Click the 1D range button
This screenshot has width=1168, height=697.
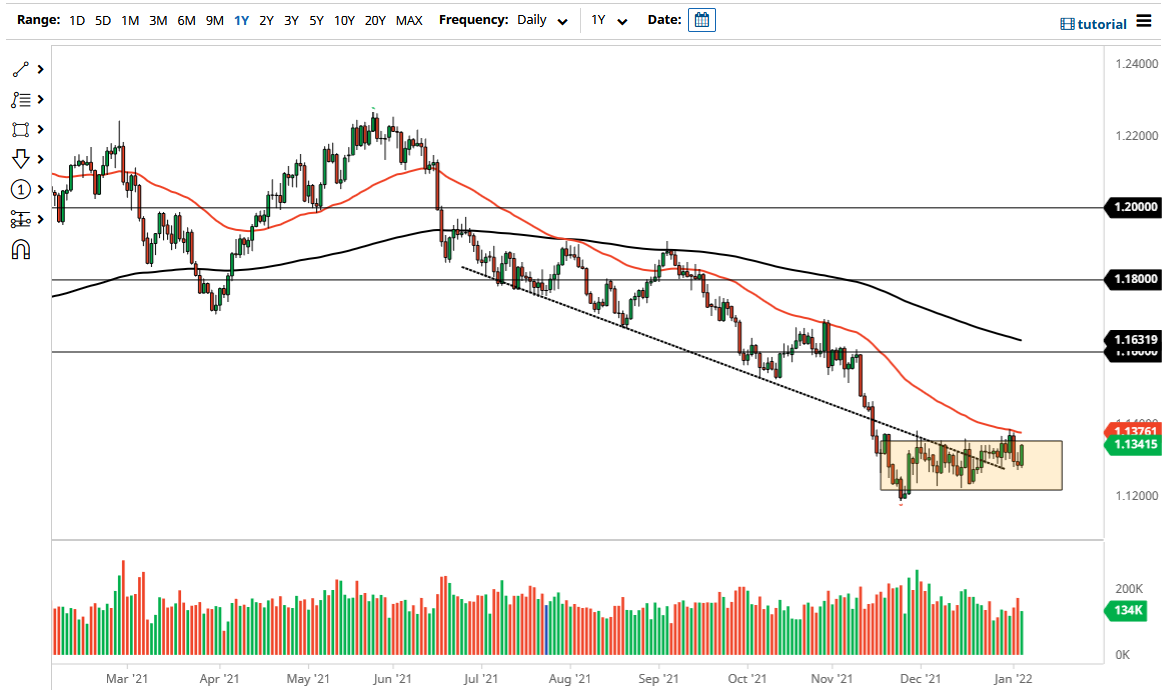pos(76,20)
